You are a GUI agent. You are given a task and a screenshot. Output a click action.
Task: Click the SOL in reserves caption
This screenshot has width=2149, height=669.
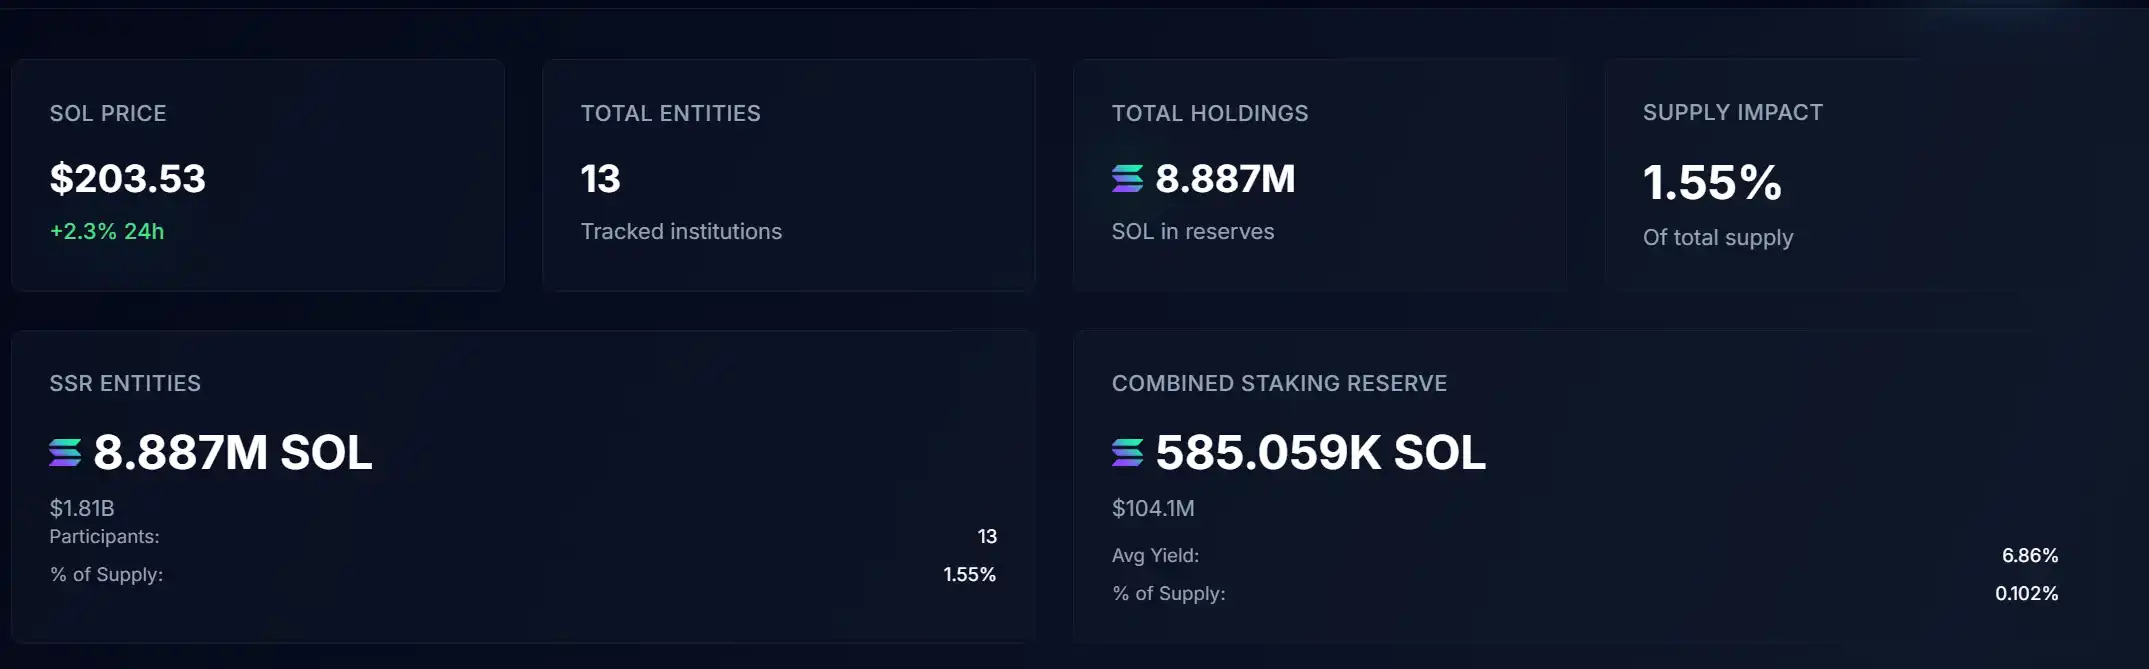[1192, 231]
